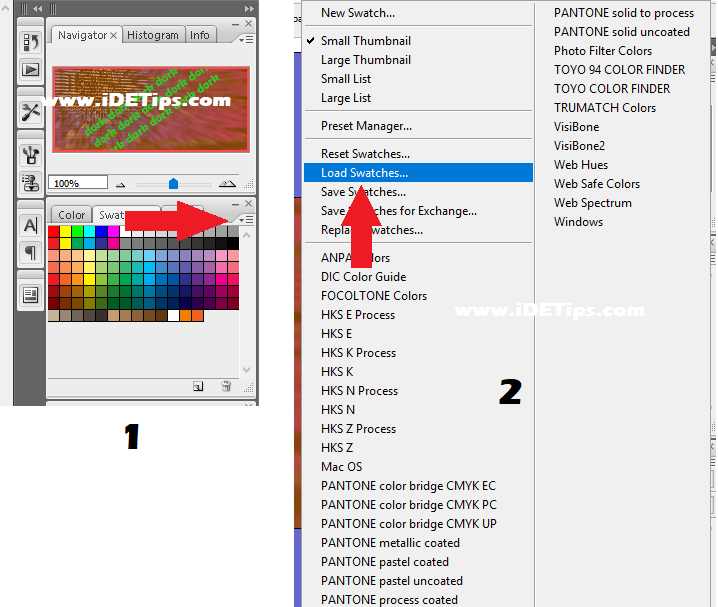The height and width of the screenshot is (607, 718).
Task: Open the Paragraph panel icon
Action: (31, 253)
